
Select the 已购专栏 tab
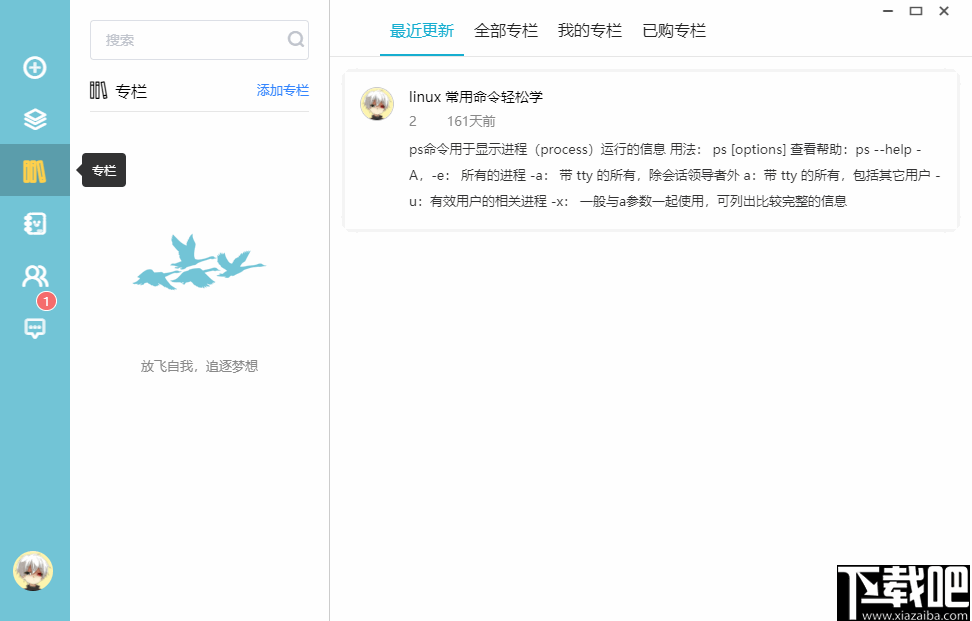pos(673,31)
